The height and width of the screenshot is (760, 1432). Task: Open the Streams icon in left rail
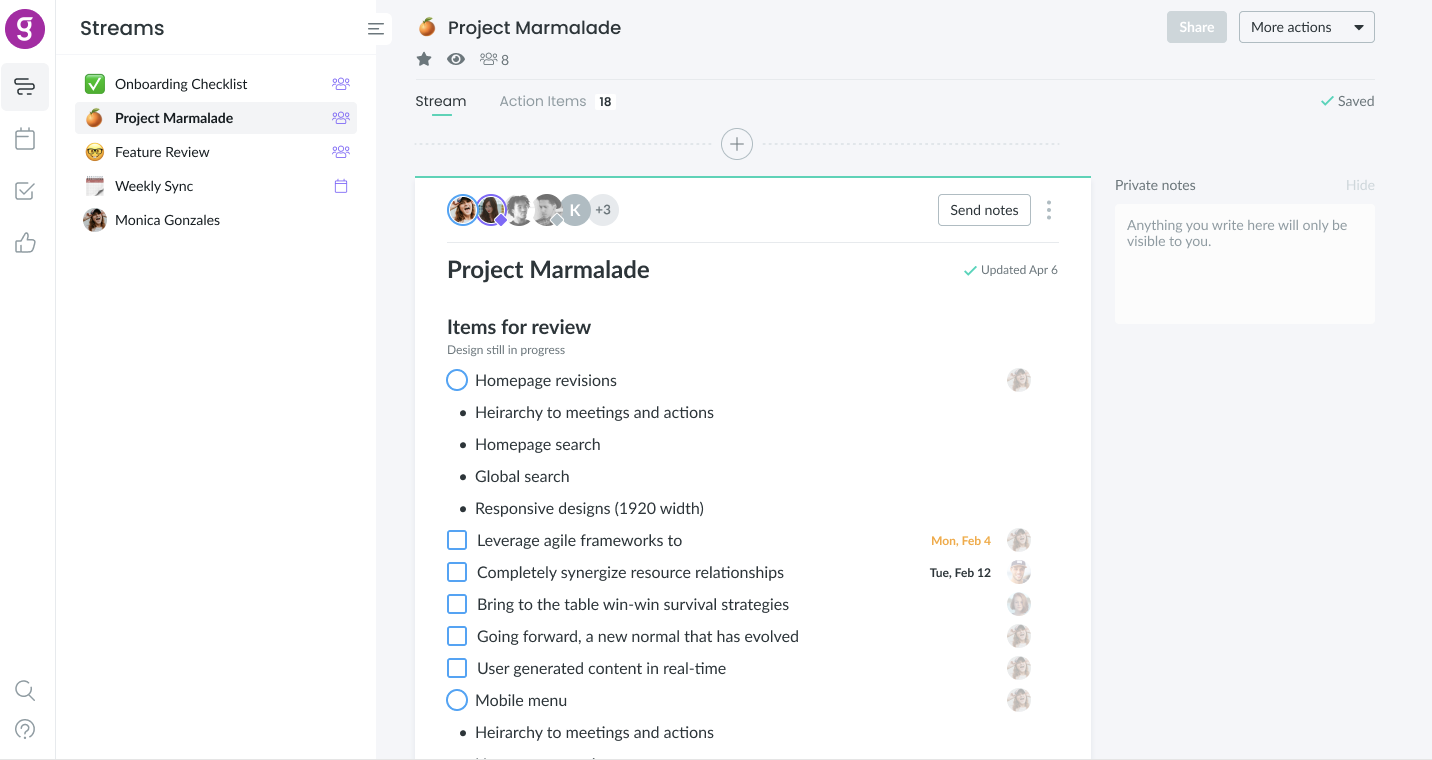click(26, 87)
